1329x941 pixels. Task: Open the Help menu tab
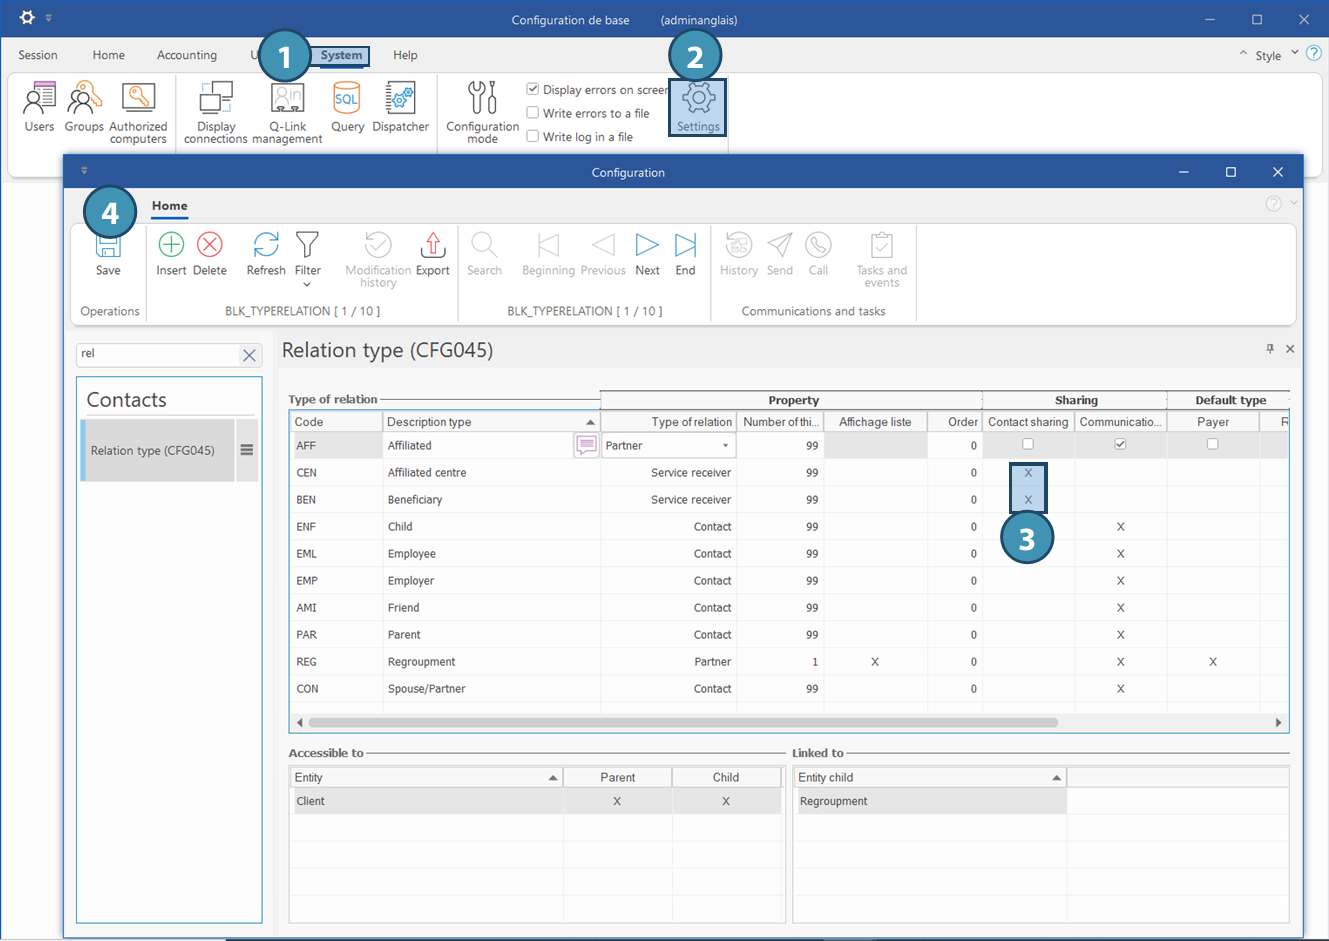tap(405, 55)
